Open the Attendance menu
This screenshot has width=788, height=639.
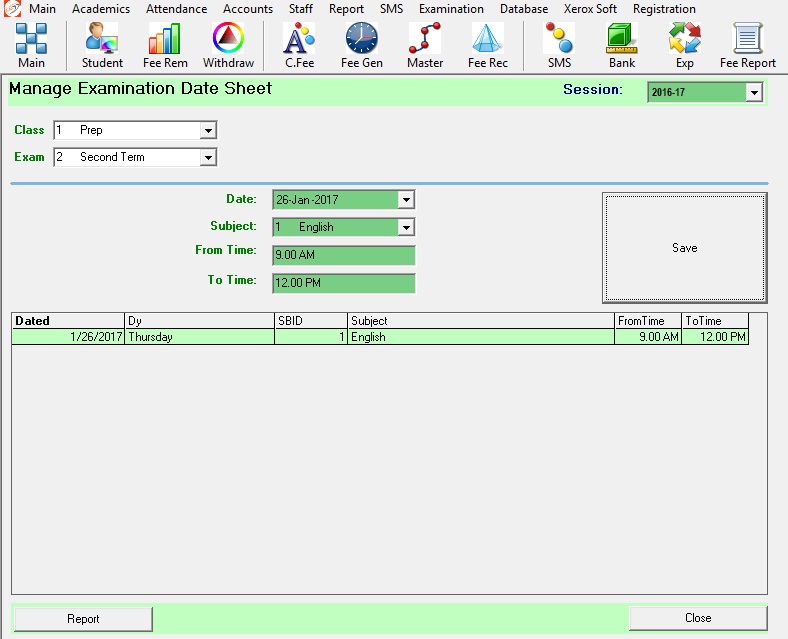click(x=176, y=9)
